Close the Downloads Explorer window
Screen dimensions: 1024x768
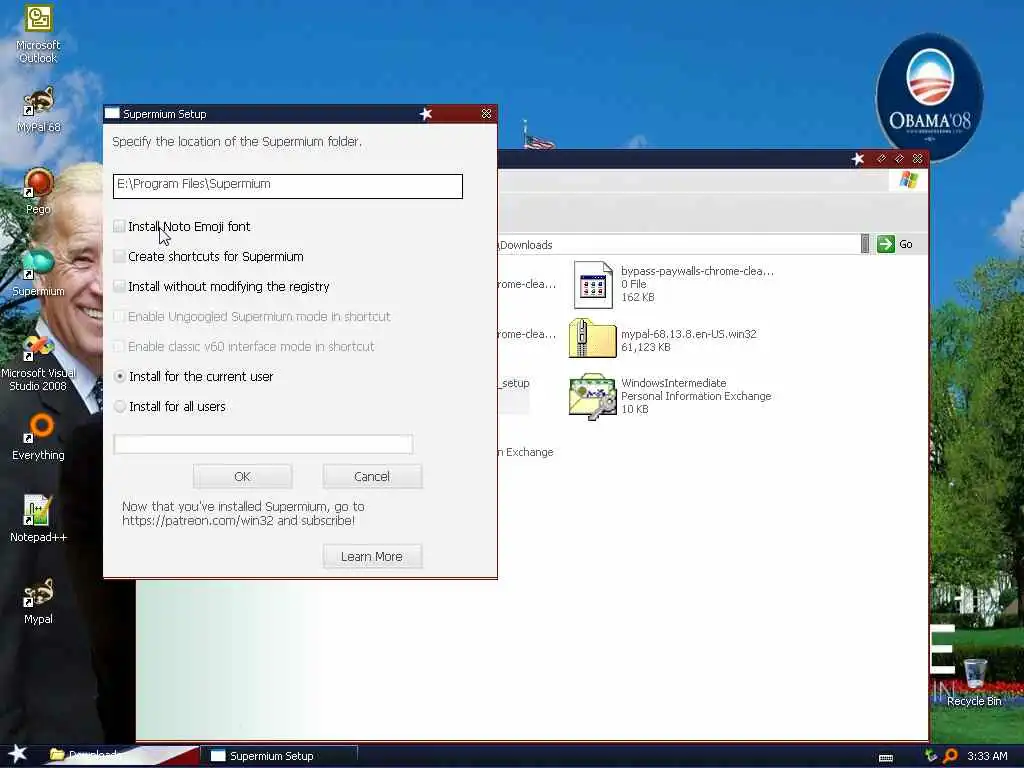click(918, 159)
